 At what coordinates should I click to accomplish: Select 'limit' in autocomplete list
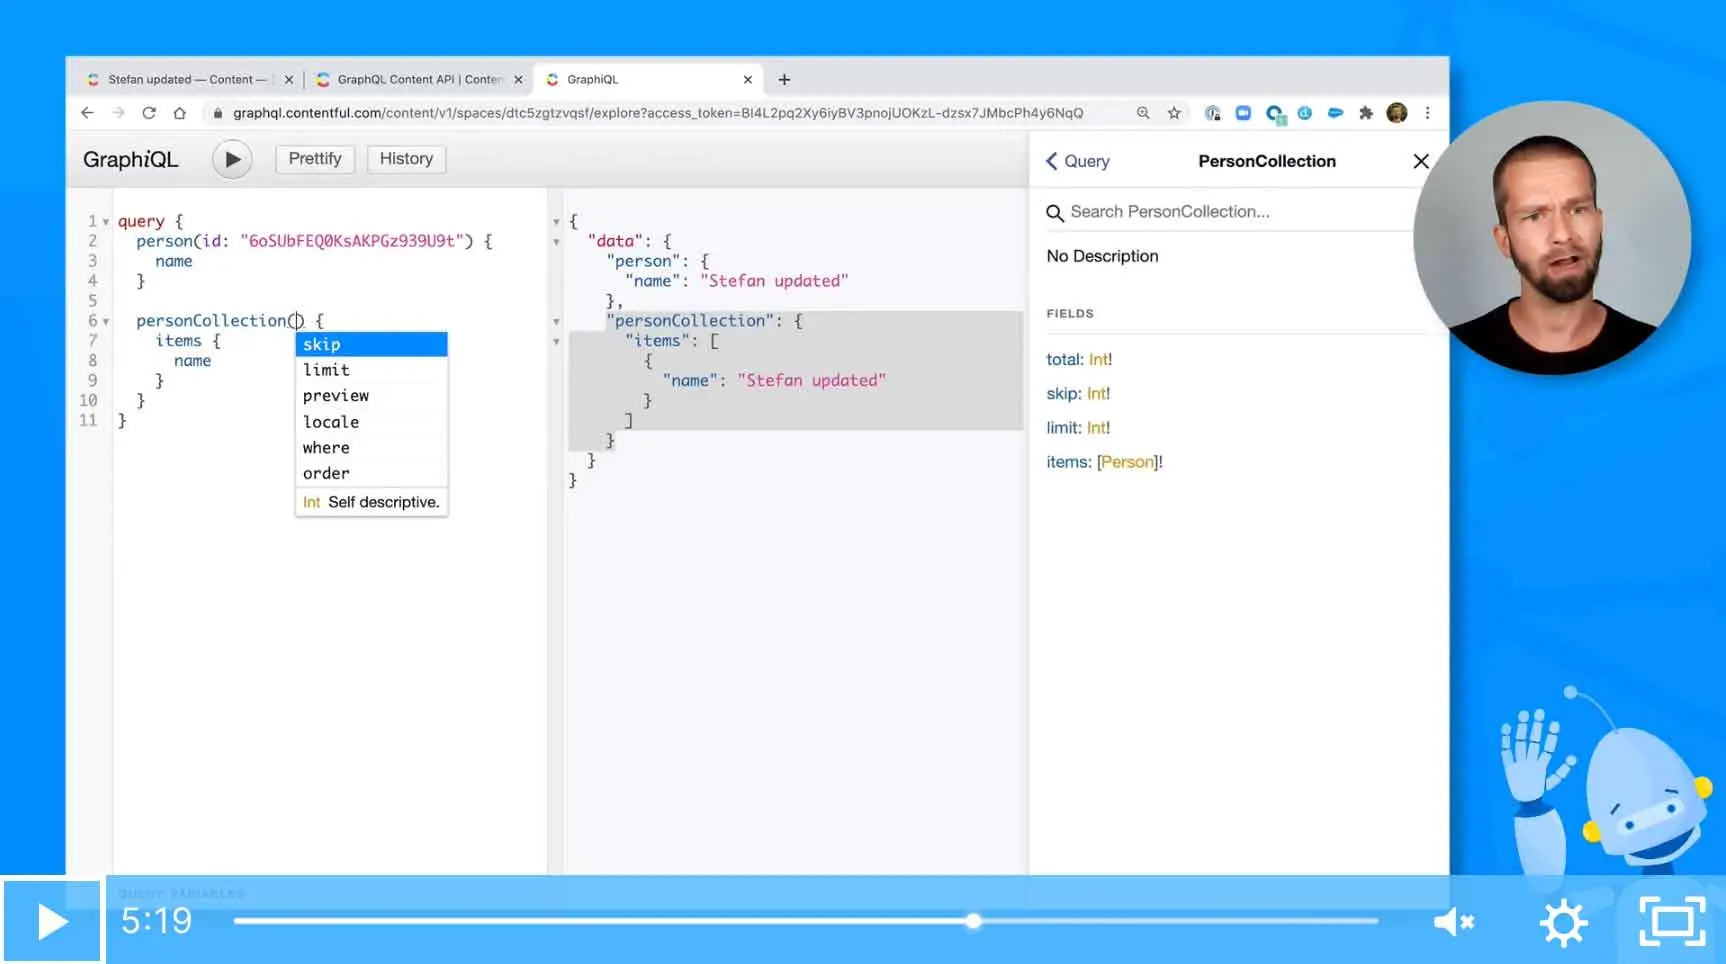(371, 370)
